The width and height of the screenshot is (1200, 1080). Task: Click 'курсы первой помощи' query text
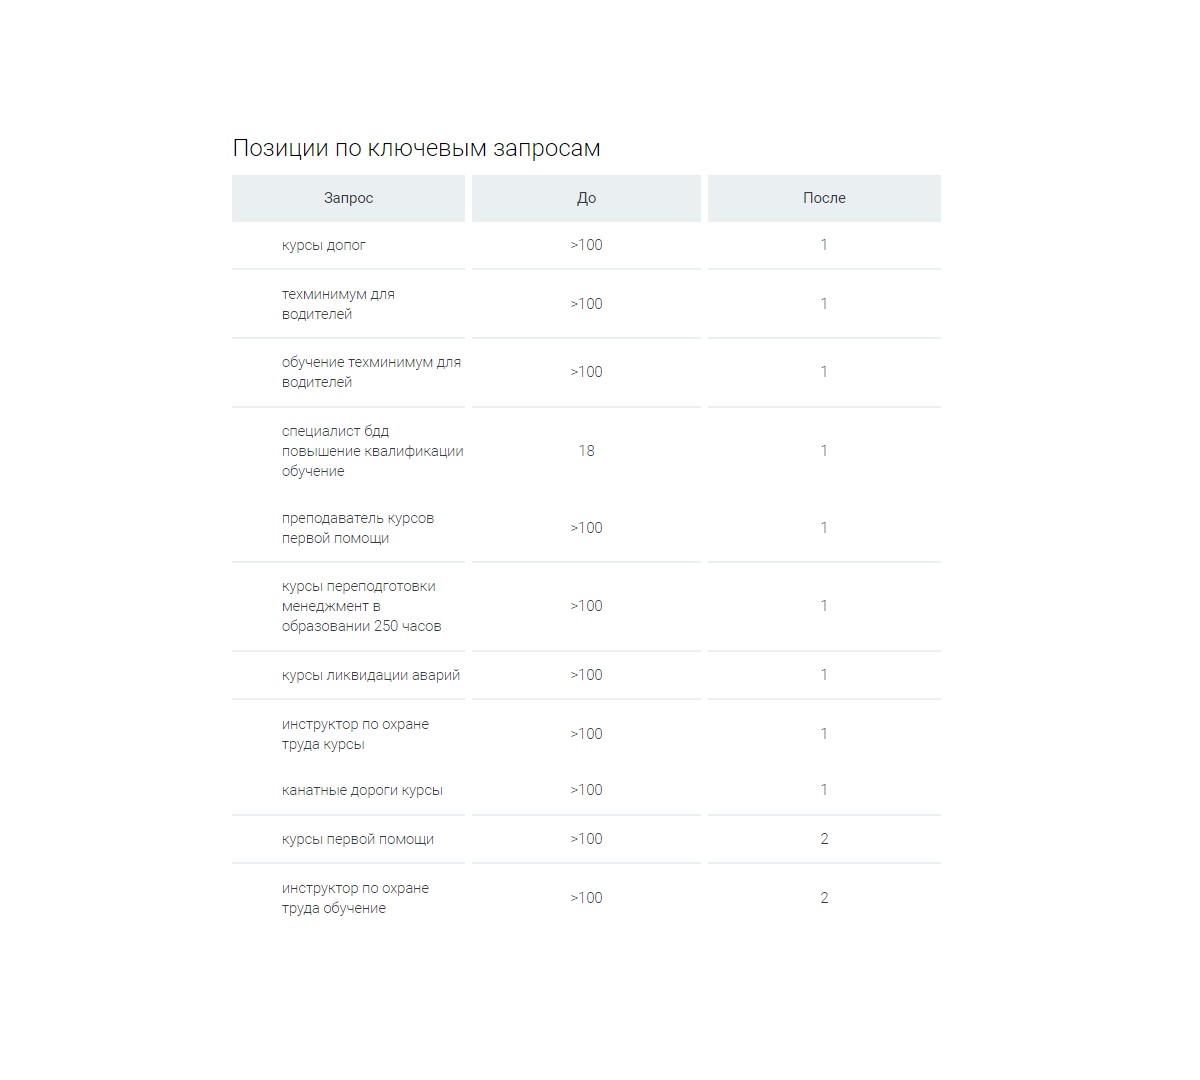click(x=358, y=839)
